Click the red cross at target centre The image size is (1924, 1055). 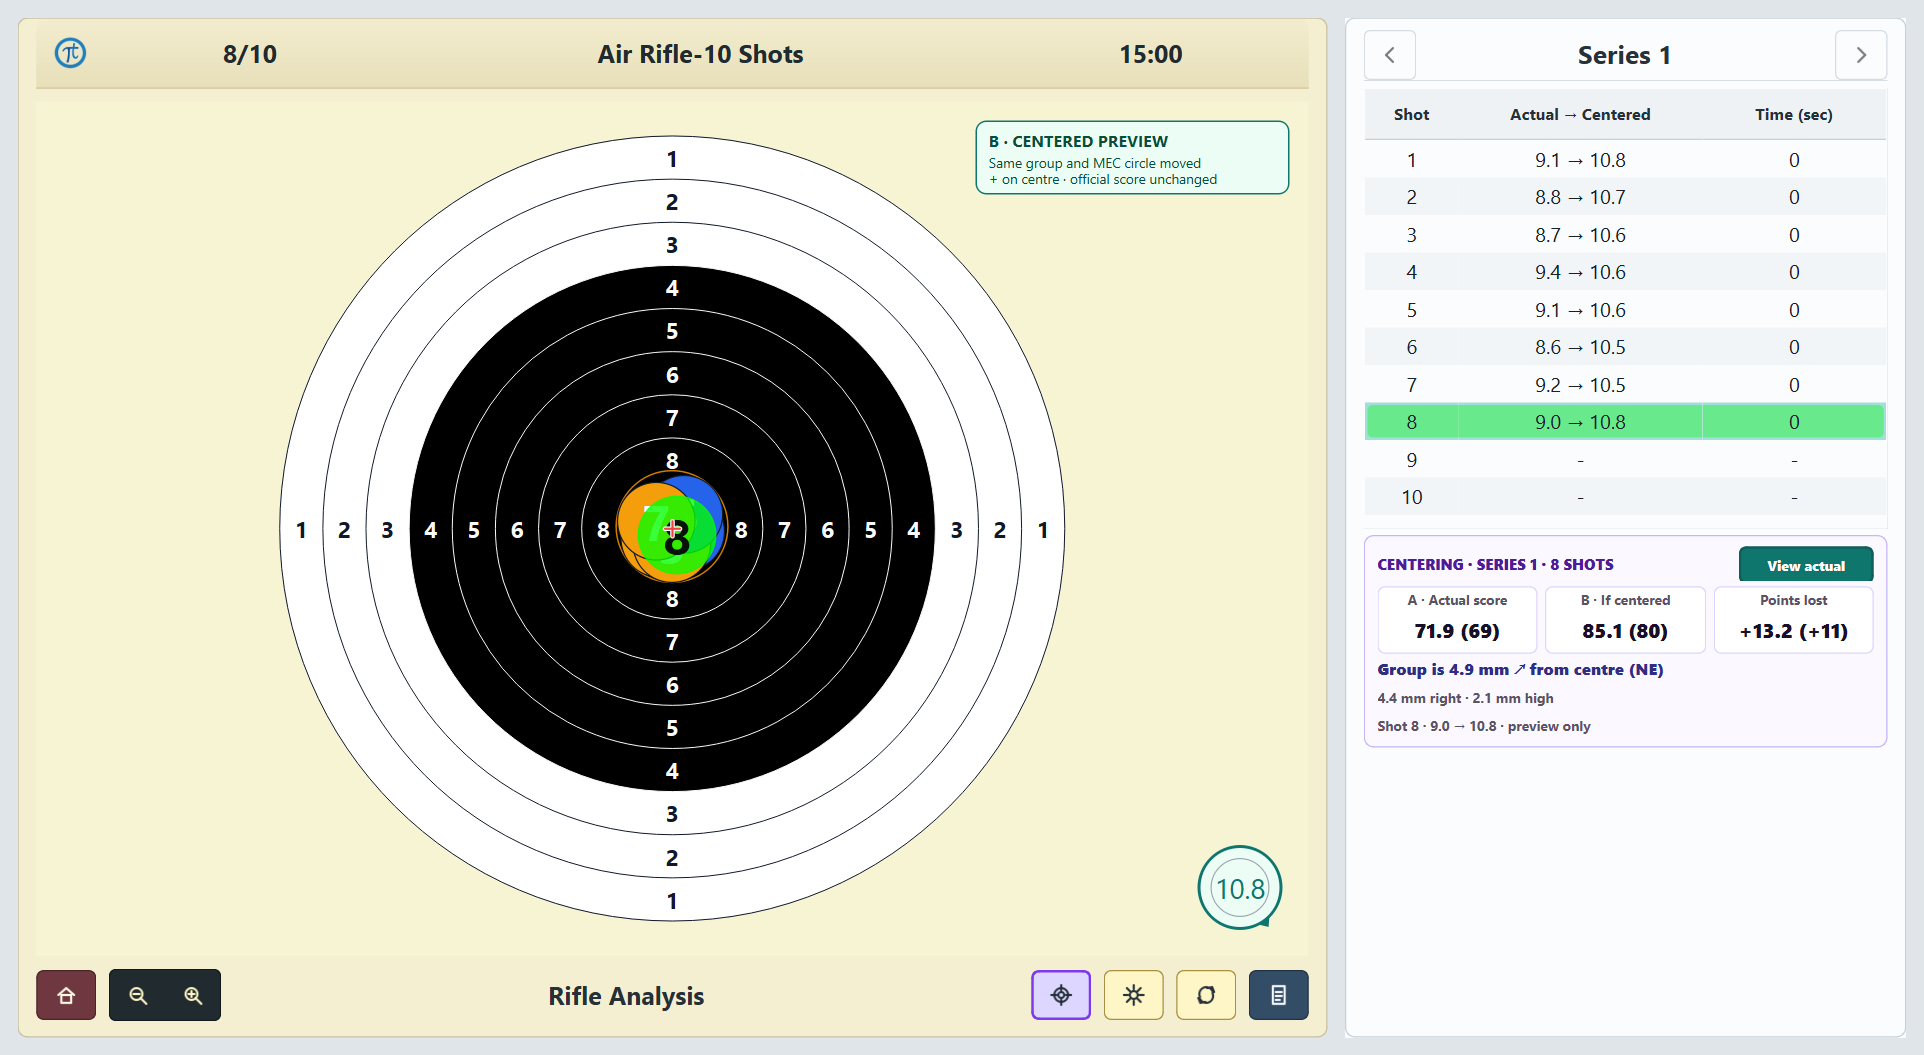point(672,528)
